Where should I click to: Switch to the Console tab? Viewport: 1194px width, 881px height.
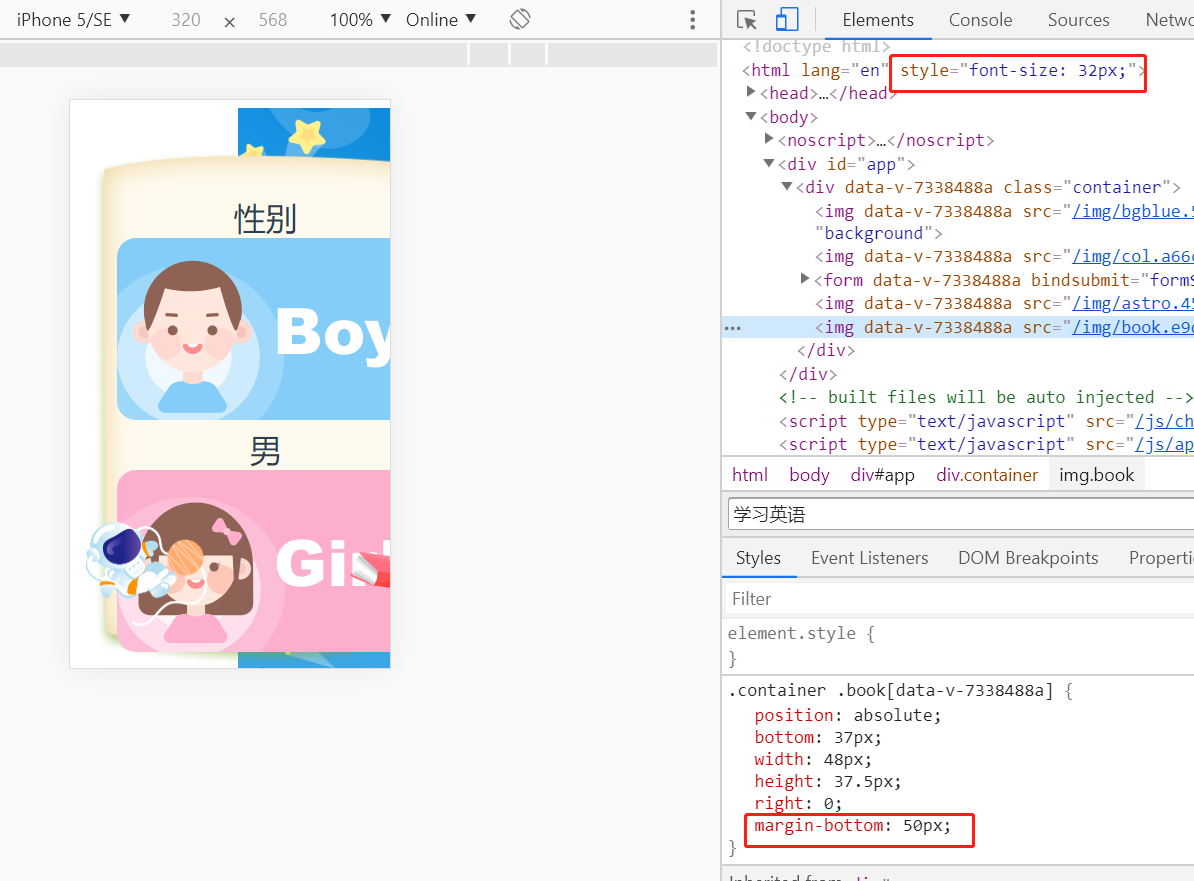tap(980, 20)
